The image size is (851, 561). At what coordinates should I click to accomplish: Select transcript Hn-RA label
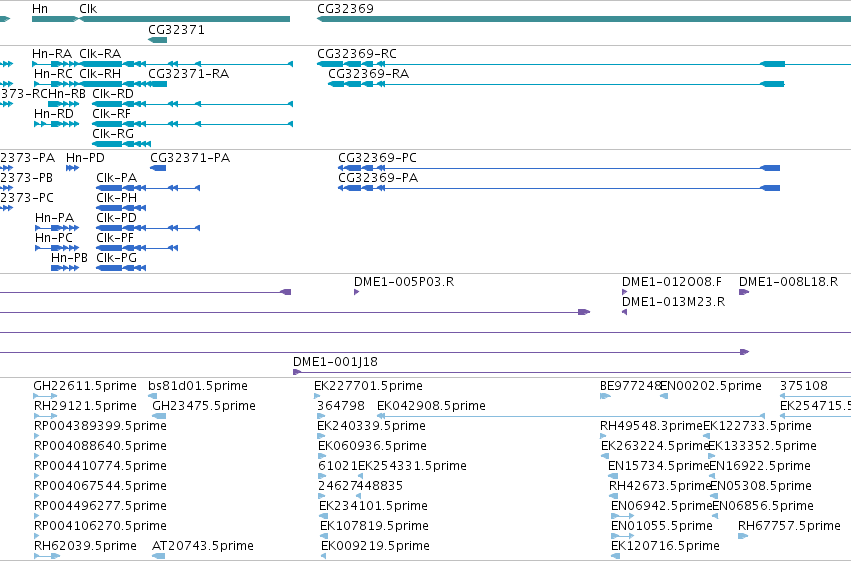point(52,54)
